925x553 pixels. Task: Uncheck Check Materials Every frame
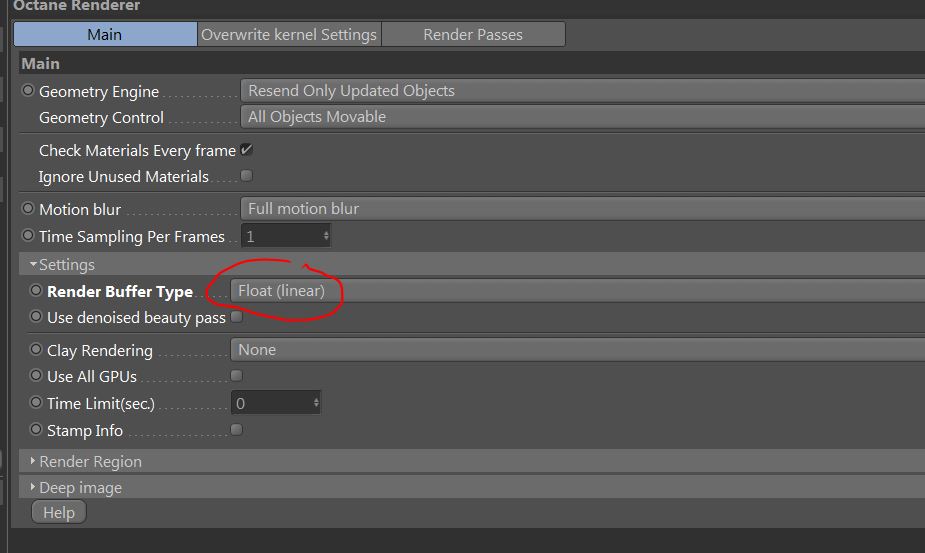tap(247, 150)
